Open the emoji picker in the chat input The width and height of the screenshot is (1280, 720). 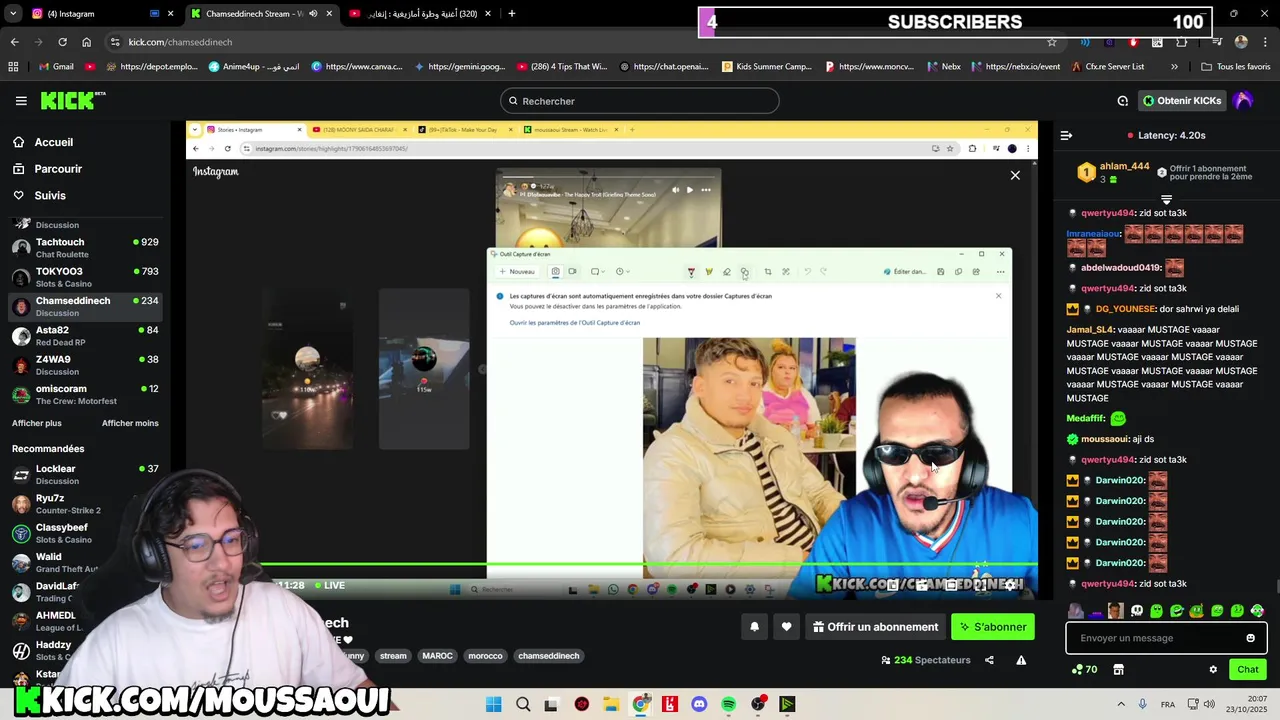coord(1250,638)
